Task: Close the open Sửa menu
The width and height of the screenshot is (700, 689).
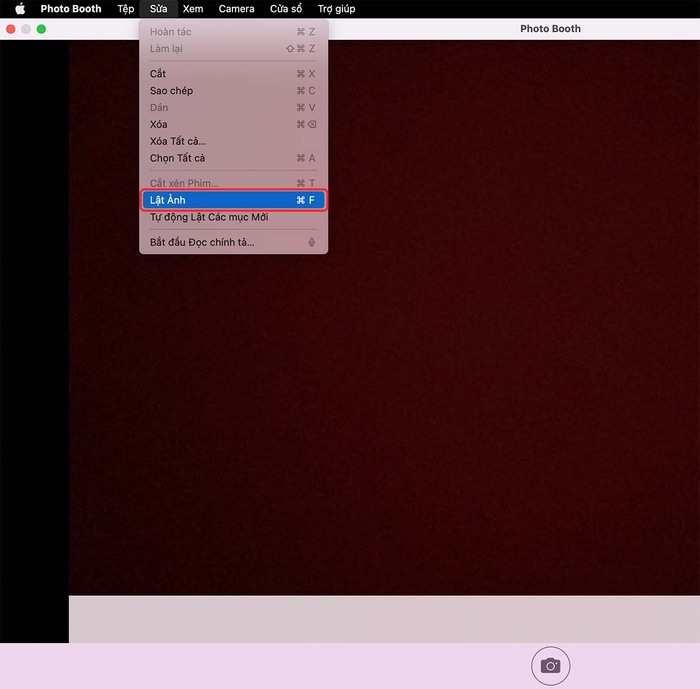Action: click(x=158, y=8)
